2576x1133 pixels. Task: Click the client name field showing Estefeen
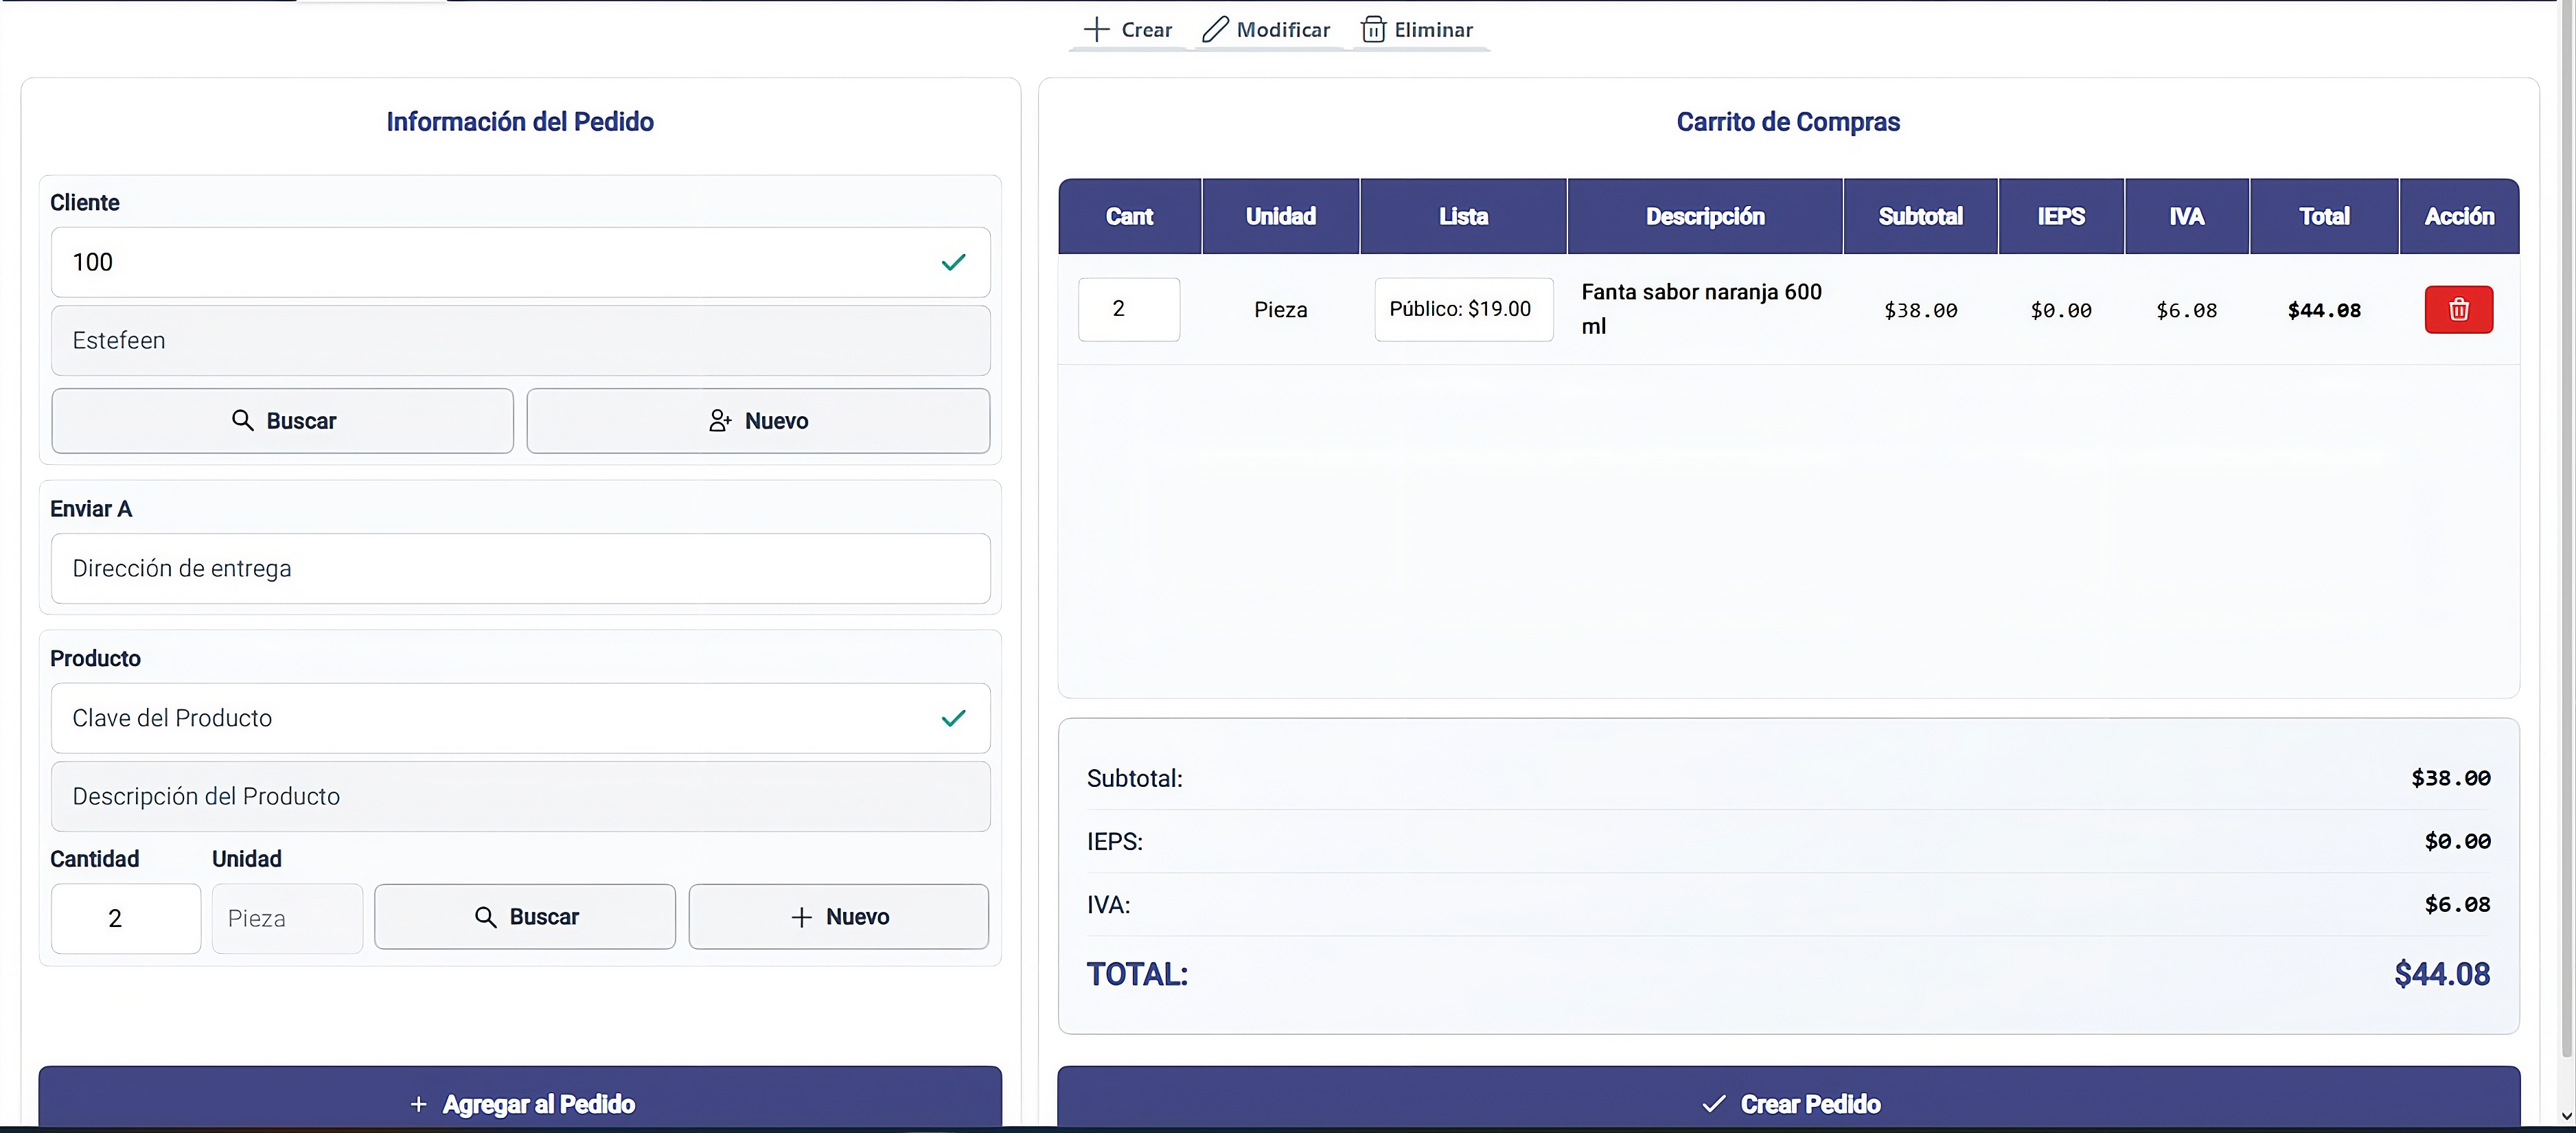520,340
